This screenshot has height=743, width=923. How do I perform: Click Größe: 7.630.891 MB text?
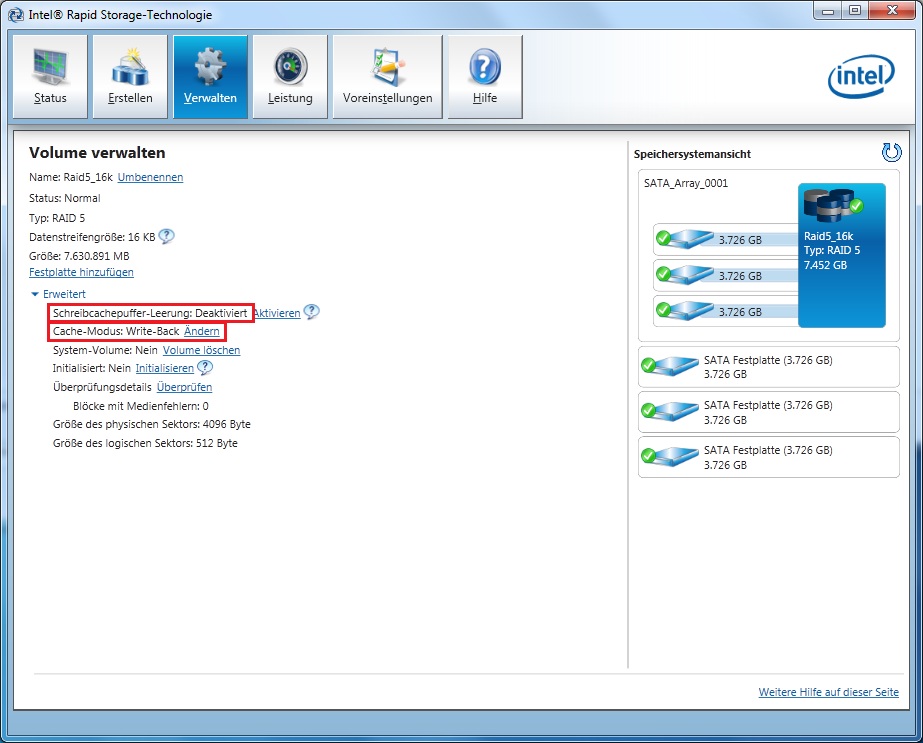[79, 256]
